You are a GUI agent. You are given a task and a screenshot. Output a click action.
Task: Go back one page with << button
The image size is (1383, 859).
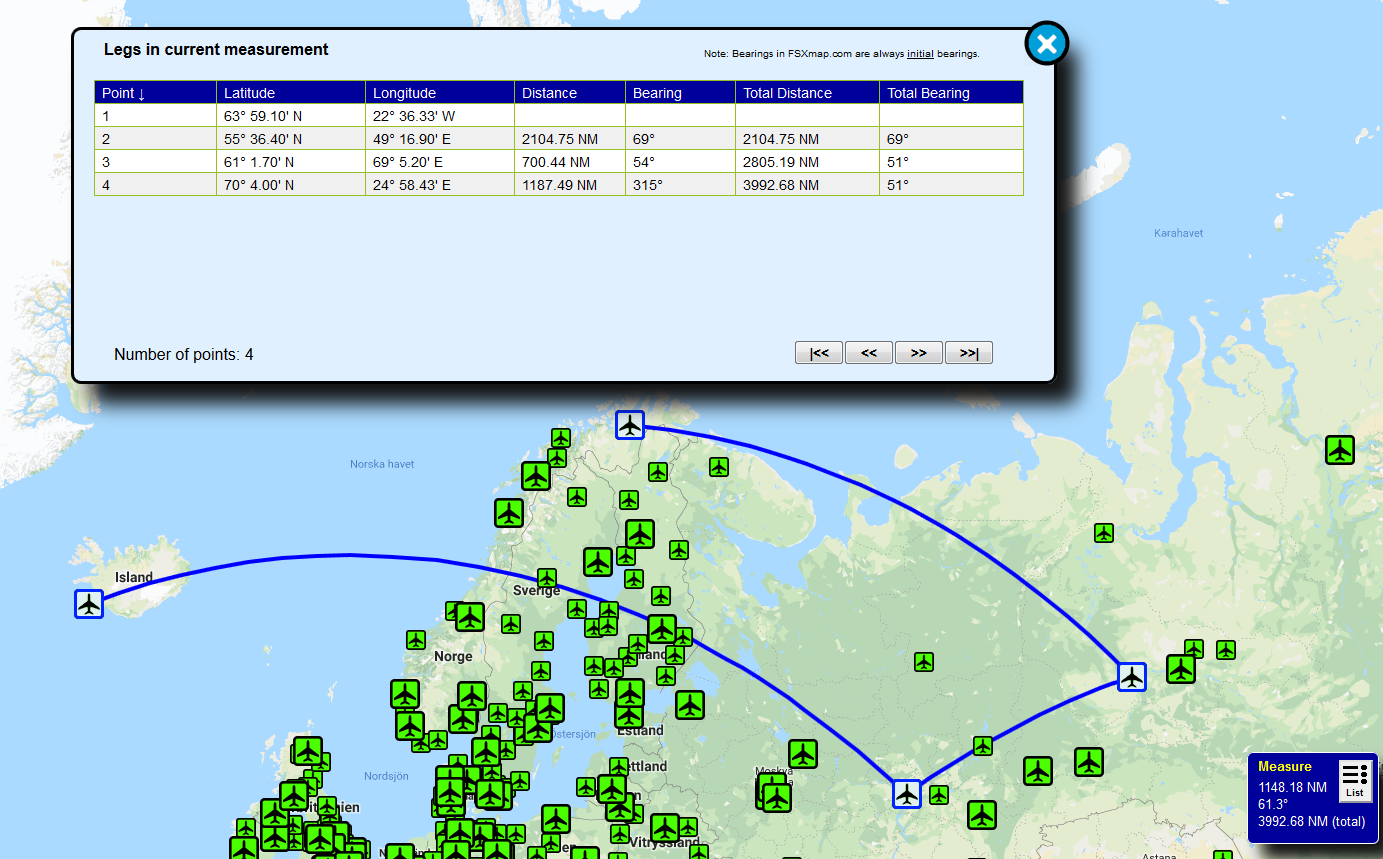click(x=869, y=353)
